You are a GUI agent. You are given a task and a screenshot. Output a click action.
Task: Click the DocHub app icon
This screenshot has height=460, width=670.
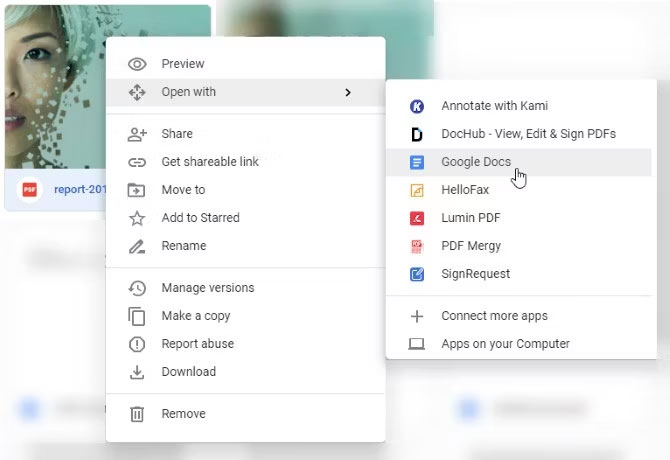tap(417, 134)
